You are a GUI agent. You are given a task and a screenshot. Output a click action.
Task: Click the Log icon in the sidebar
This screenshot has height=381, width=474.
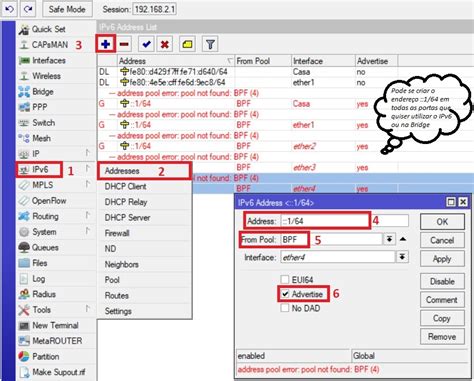coord(24,279)
